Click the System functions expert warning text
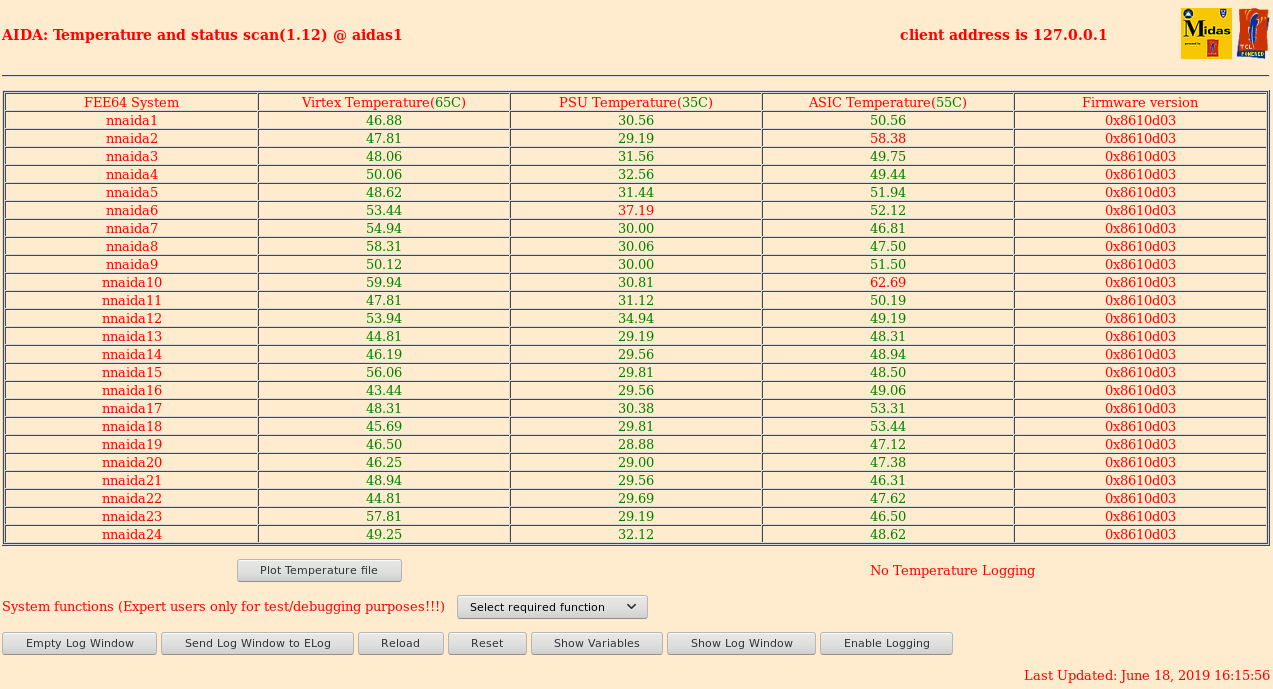 point(223,607)
